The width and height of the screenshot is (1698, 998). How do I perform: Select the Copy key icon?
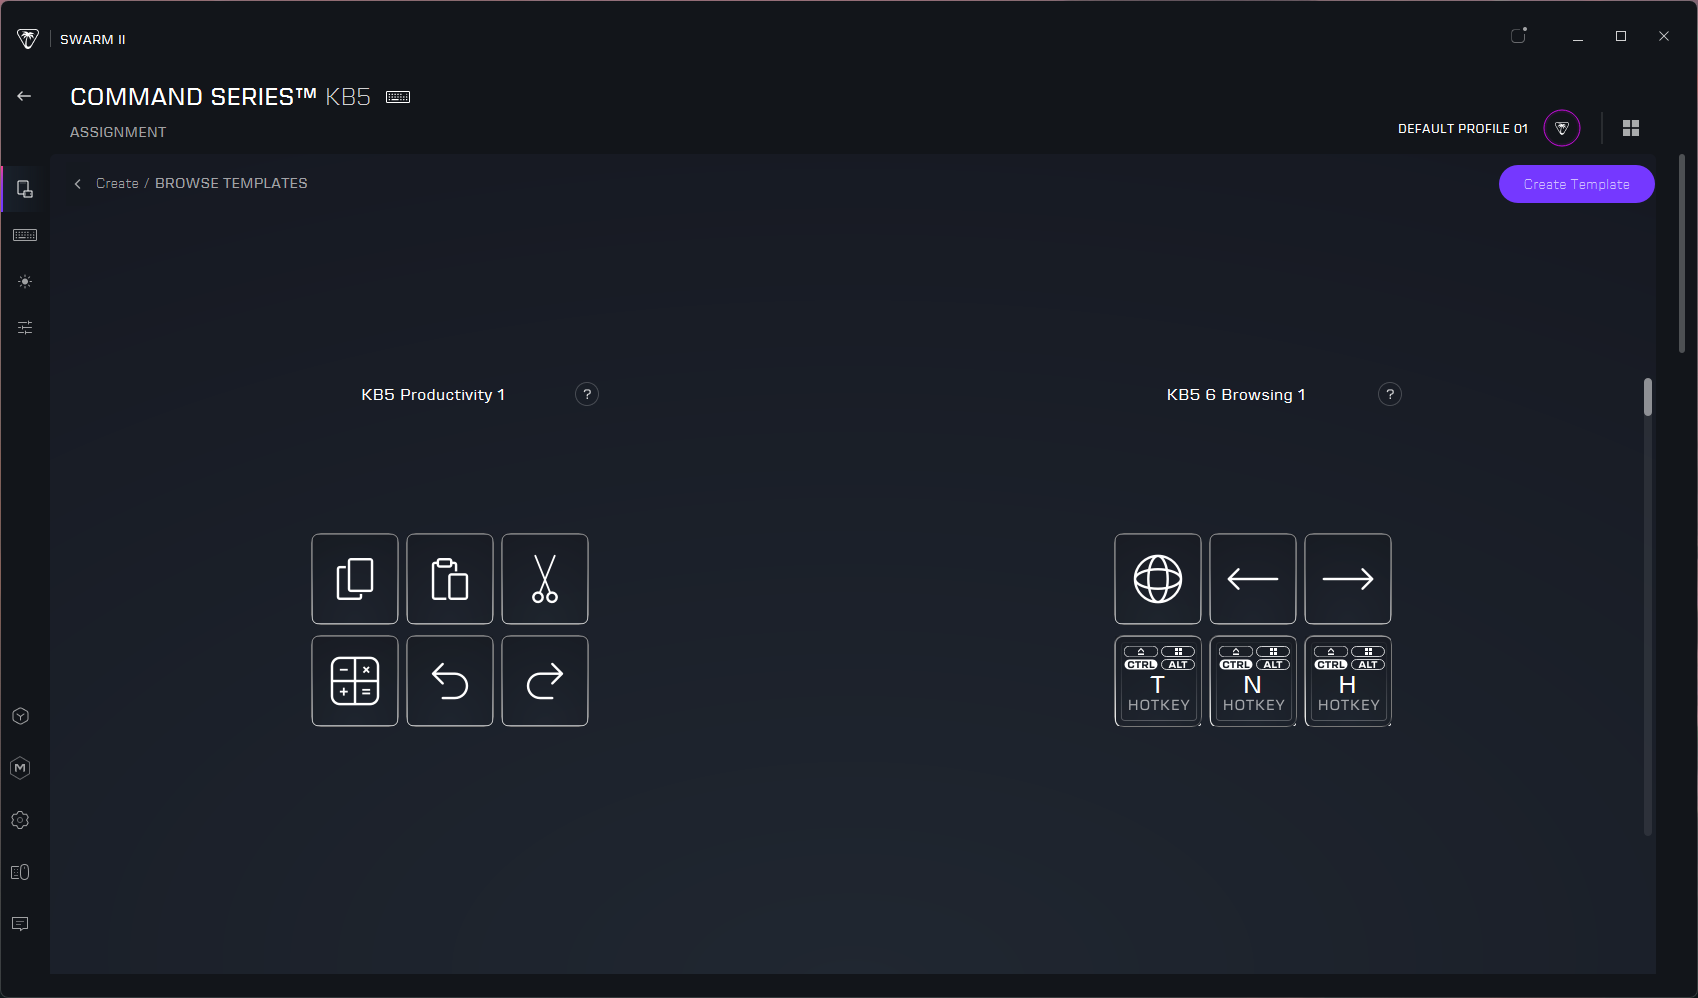click(x=355, y=579)
